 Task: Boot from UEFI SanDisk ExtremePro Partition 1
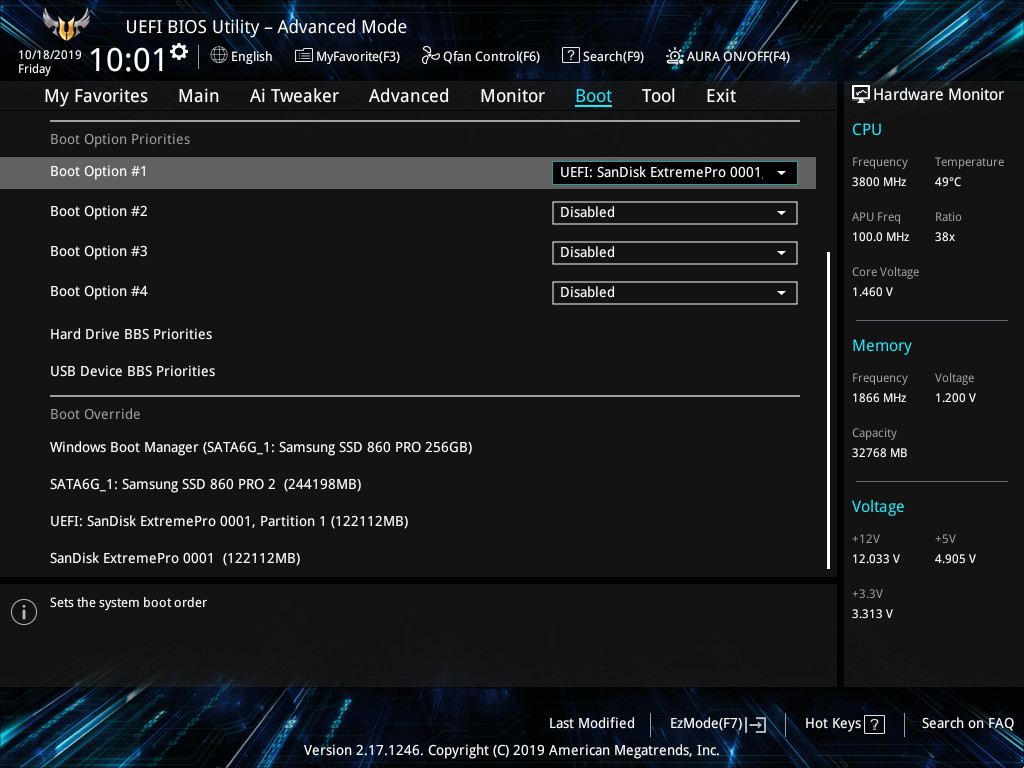[229, 521]
